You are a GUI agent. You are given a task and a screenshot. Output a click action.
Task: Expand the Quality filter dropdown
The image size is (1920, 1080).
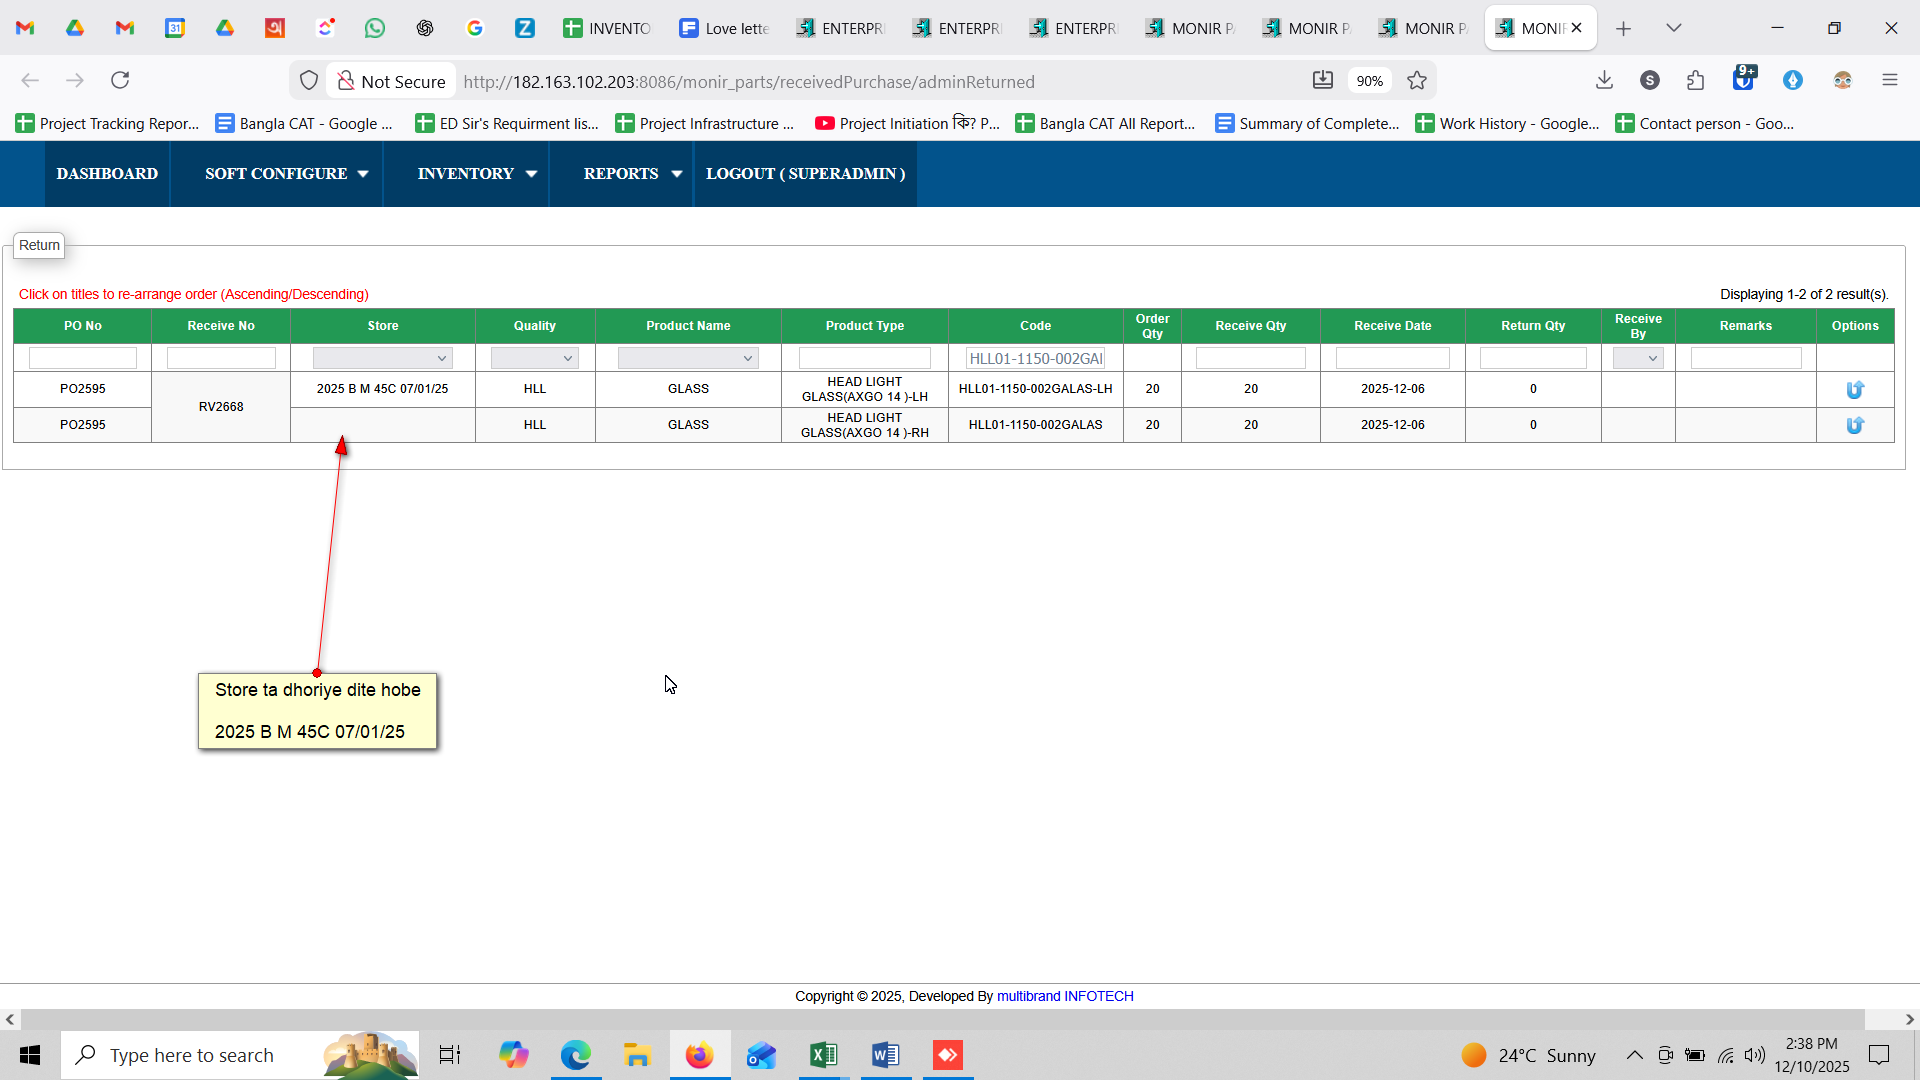click(534, 358)
